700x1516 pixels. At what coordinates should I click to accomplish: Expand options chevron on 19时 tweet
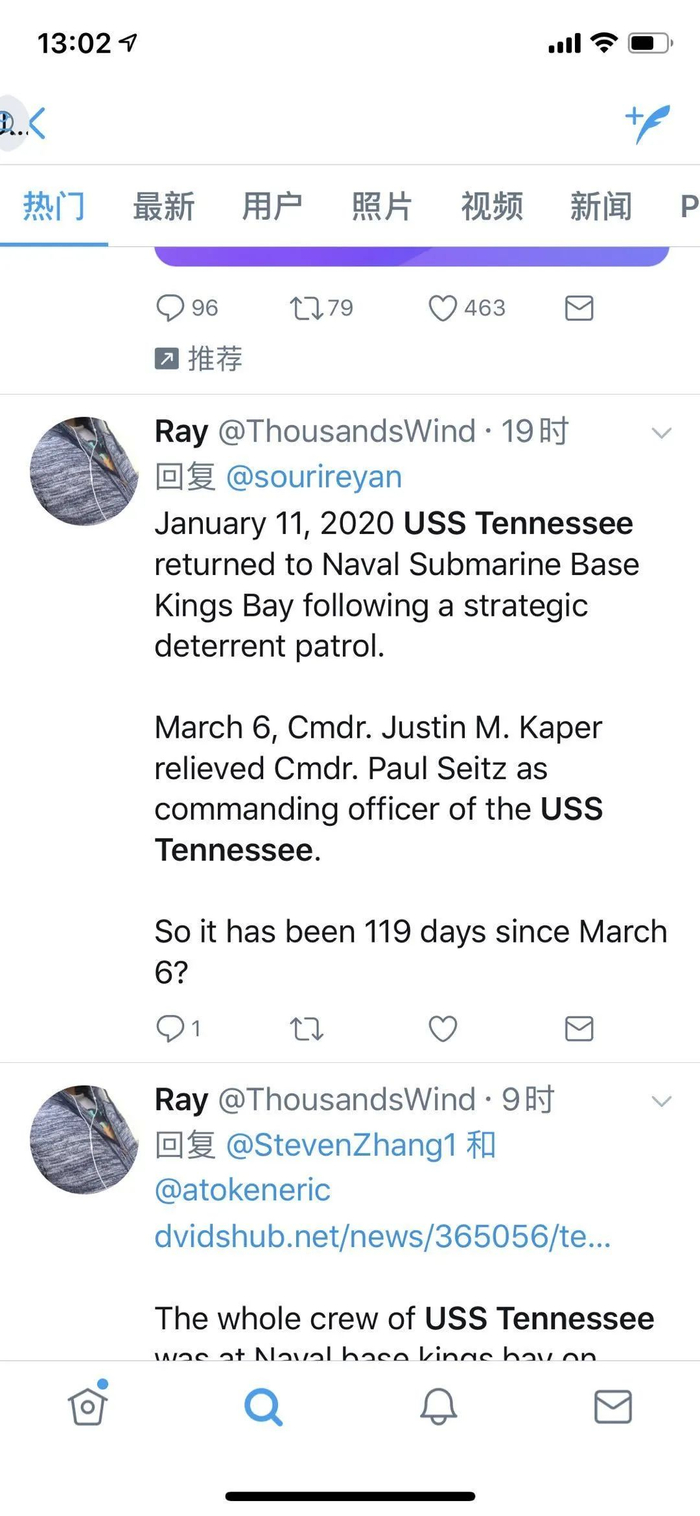(x=661, y=433)
